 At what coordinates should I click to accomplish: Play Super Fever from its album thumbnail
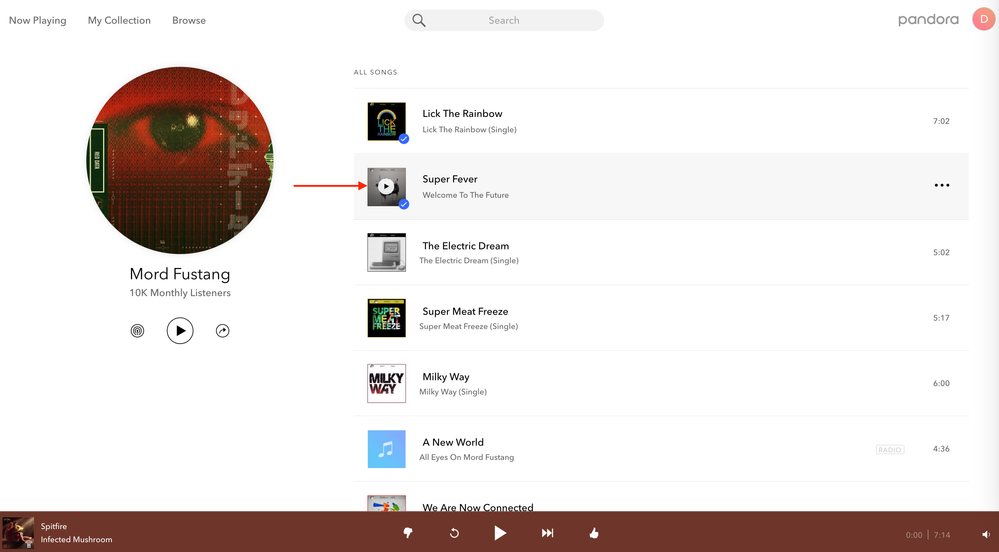pyautogui.click(x=386, y=186)
